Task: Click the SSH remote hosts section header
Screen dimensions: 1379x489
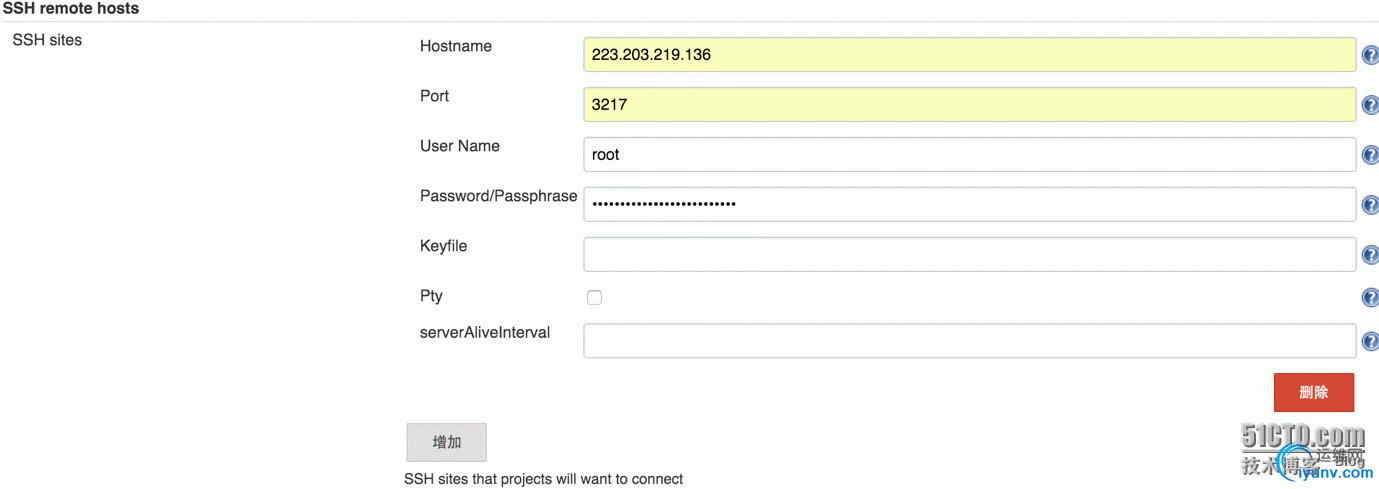Action: [71, 8]
